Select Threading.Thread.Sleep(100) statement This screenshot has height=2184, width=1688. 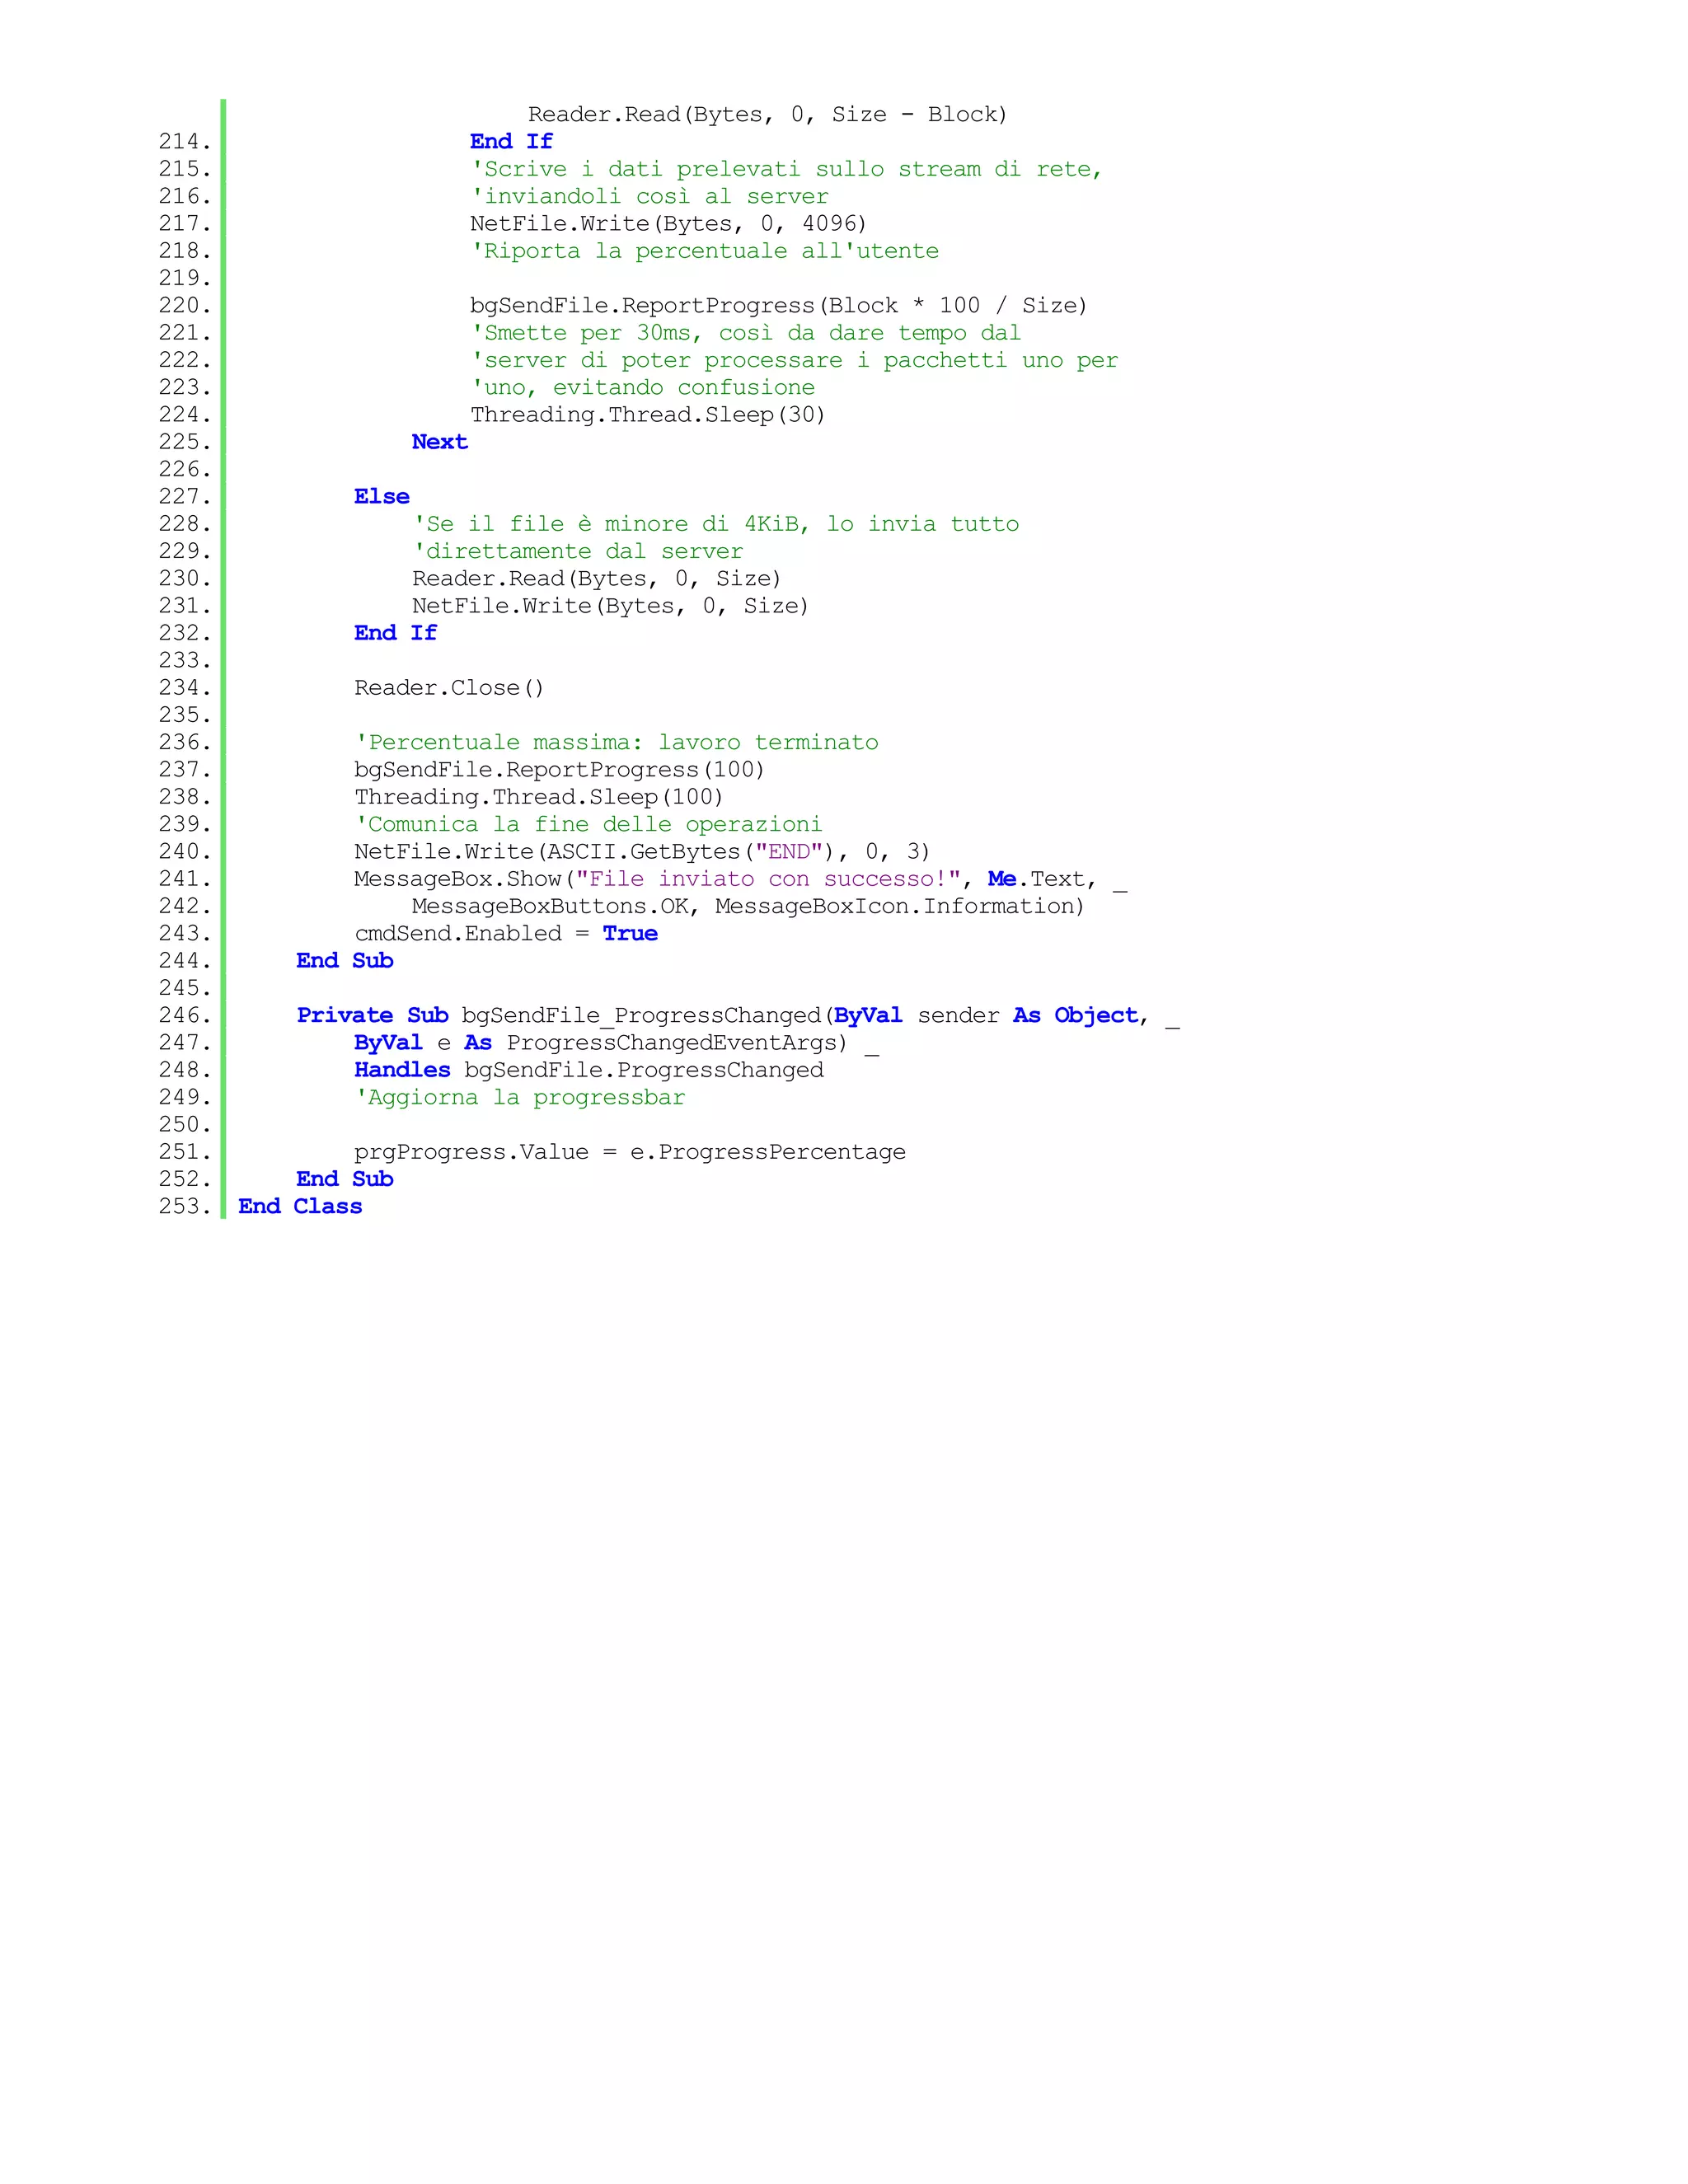pyautogui.click(x=538, y=797)
